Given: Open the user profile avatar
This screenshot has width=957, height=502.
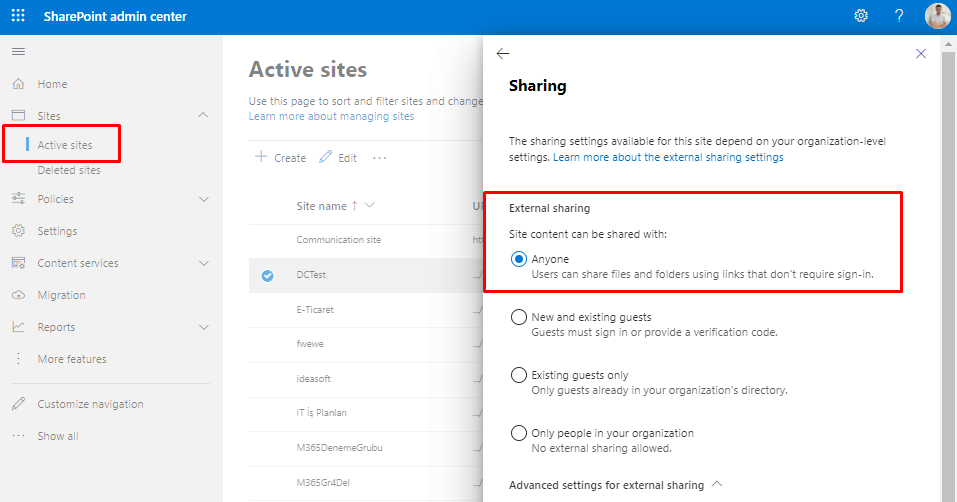Looking at the screenshot, I should click(937, 16).
